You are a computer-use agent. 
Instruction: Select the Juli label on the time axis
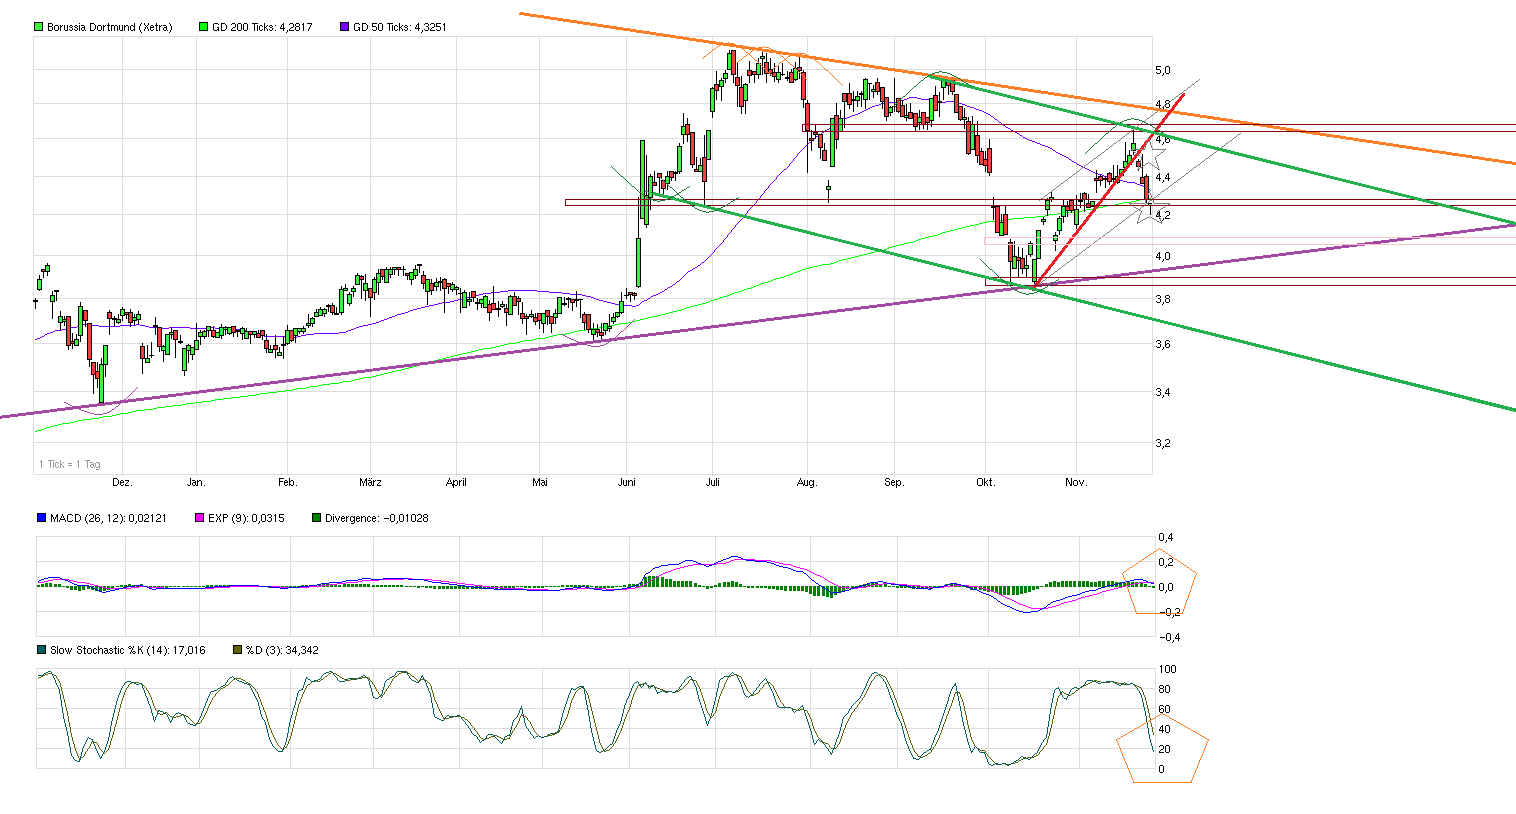point(712,482)
